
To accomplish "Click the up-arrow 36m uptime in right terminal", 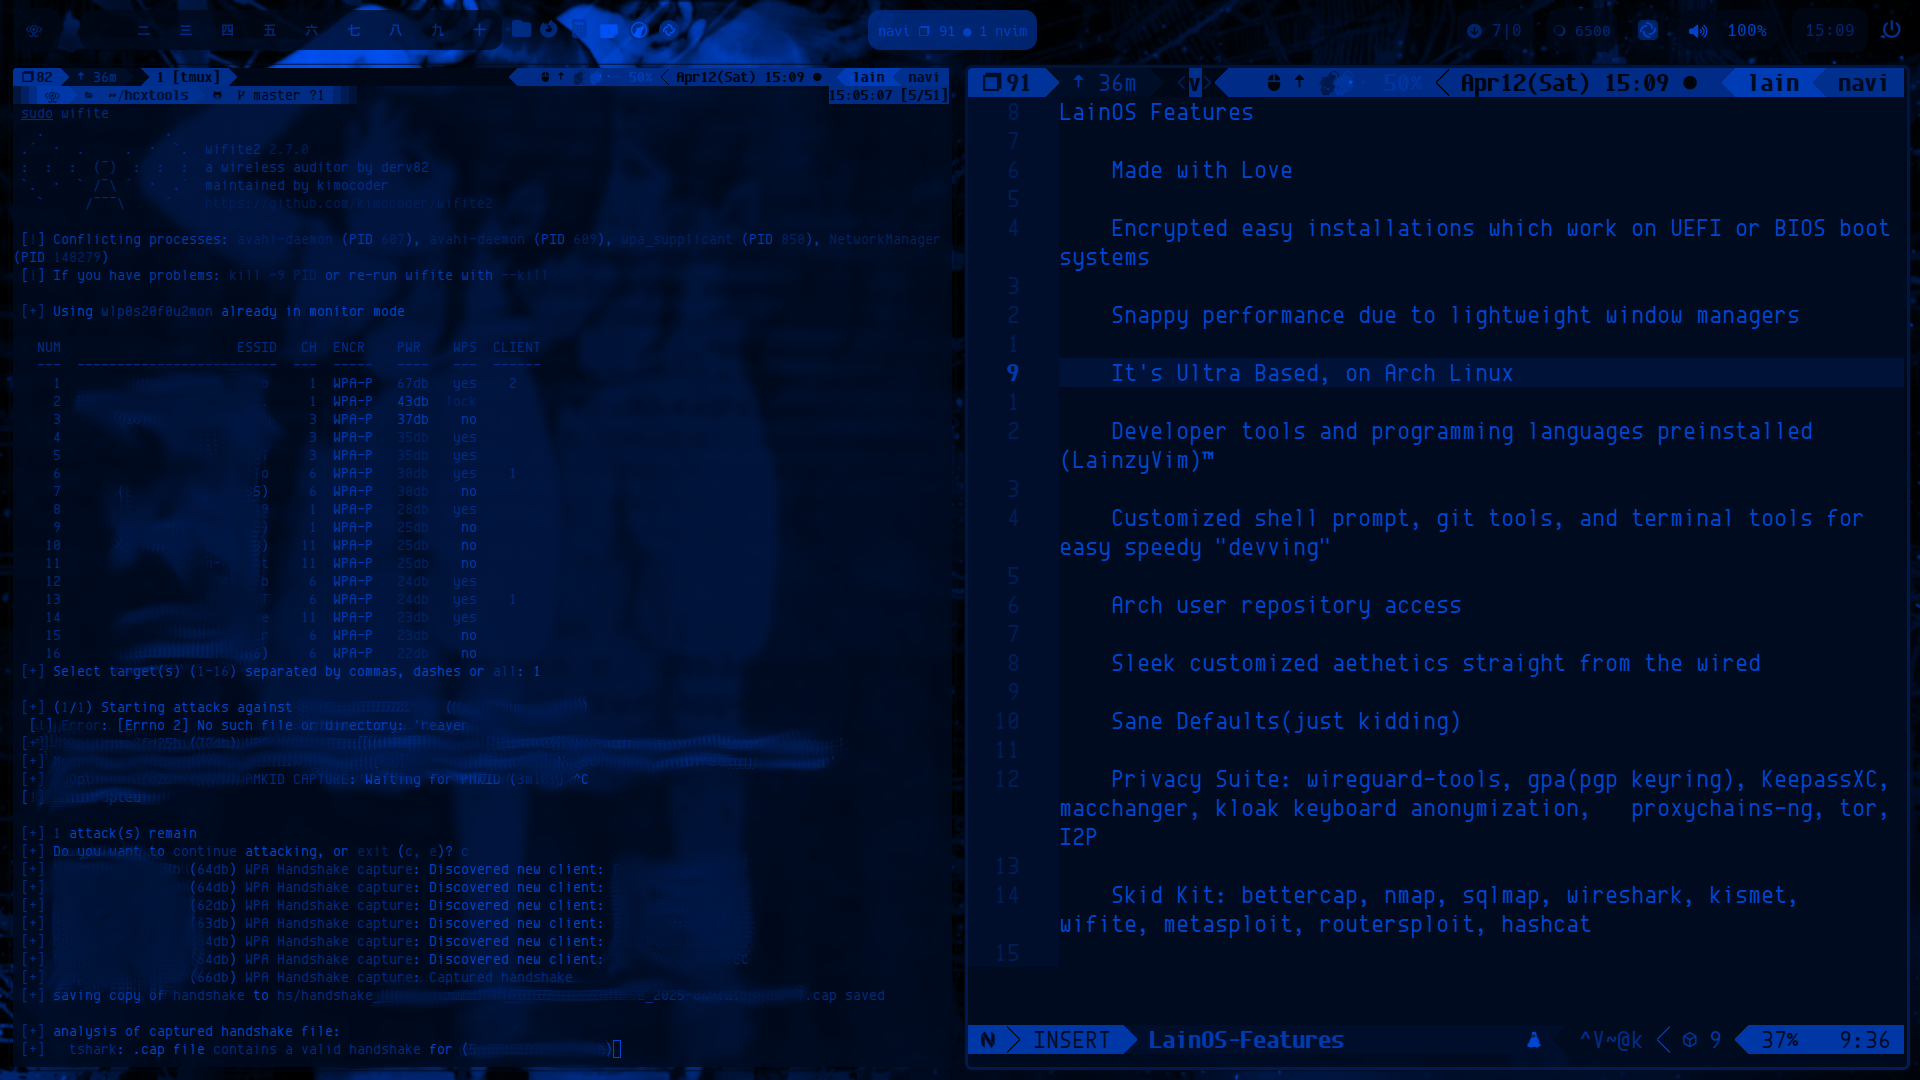I will (x=1105, y=83).
